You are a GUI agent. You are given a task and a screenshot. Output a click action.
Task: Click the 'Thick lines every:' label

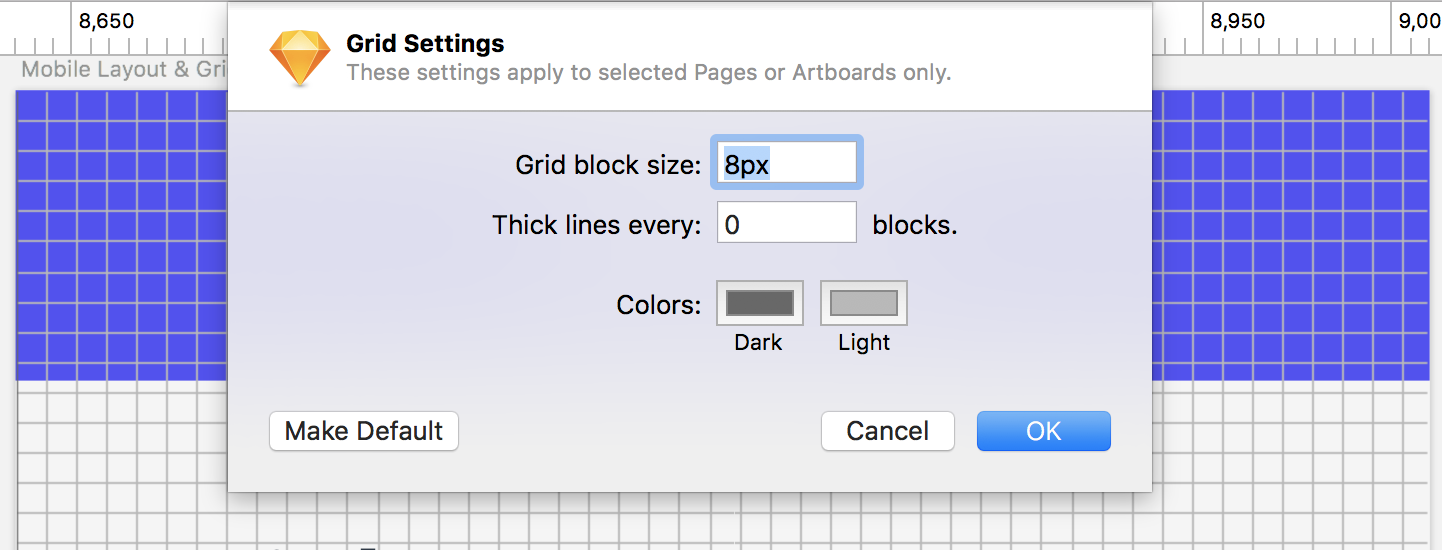(x=597, y=225)
